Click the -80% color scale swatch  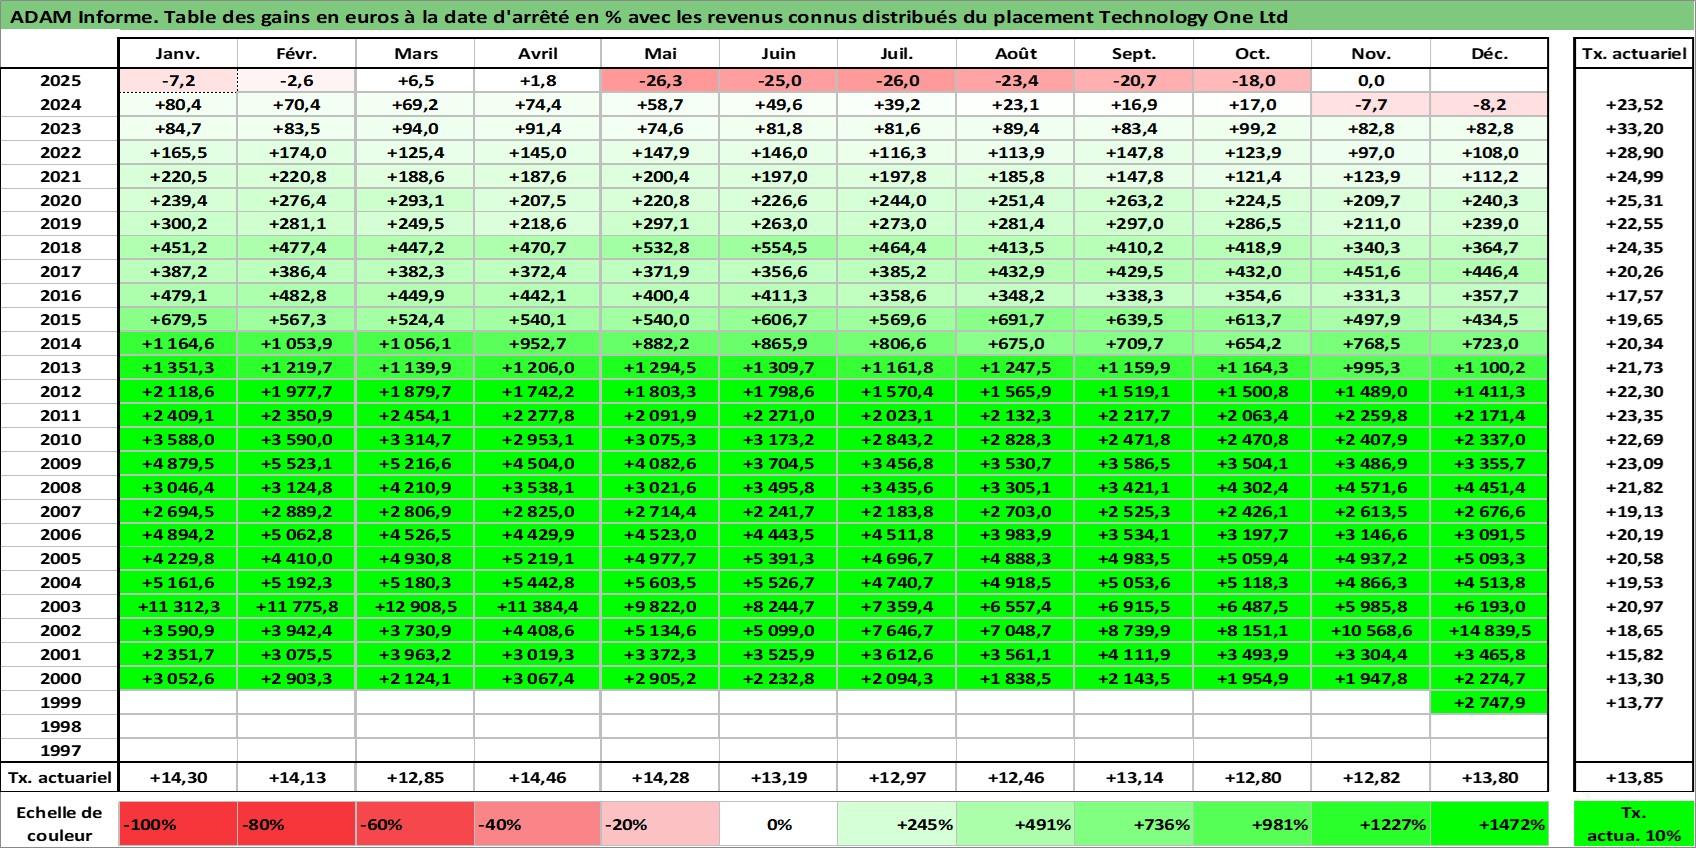point(296,824)
